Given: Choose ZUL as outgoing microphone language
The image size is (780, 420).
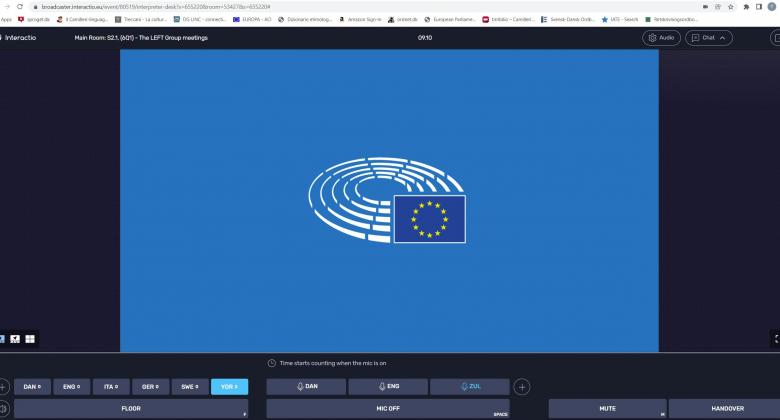Looking at the screenshot, I should coord(470,387).
